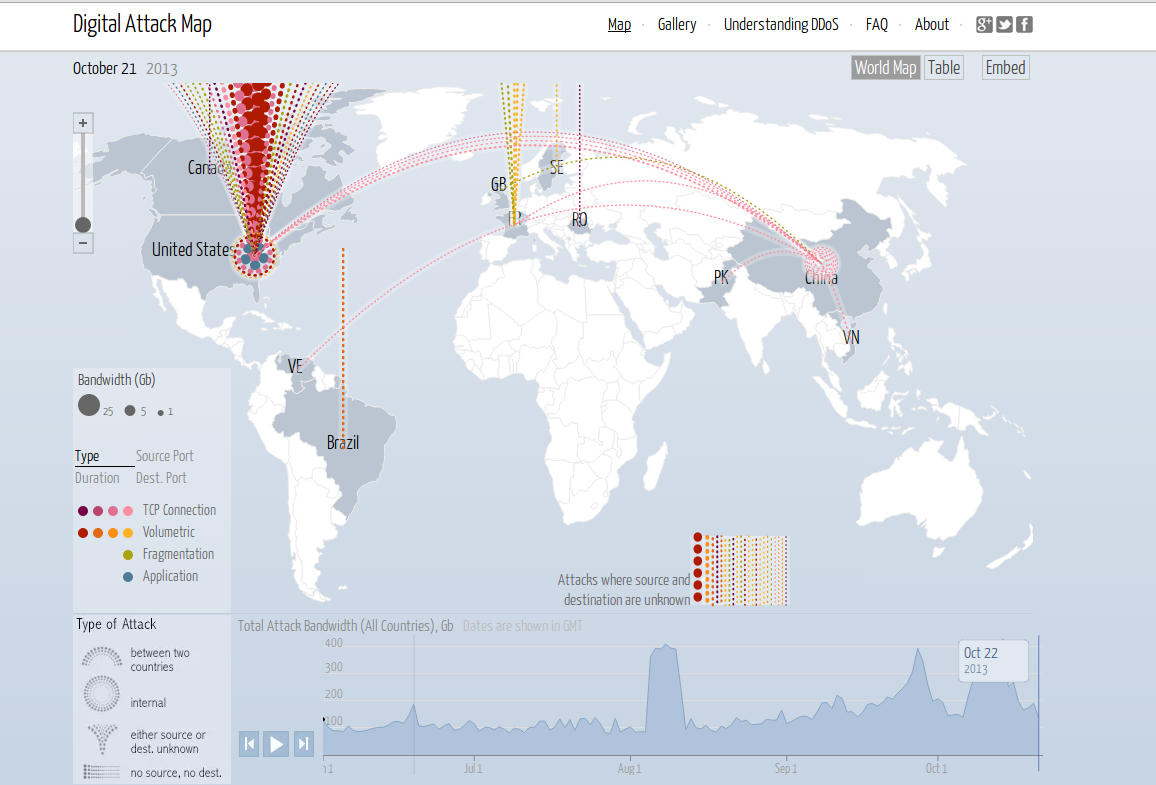Viewport: 1156px width, 785px height.
Task: Share via the Facebook icon
Action: pyautogui.click(x=1025, y=25)
